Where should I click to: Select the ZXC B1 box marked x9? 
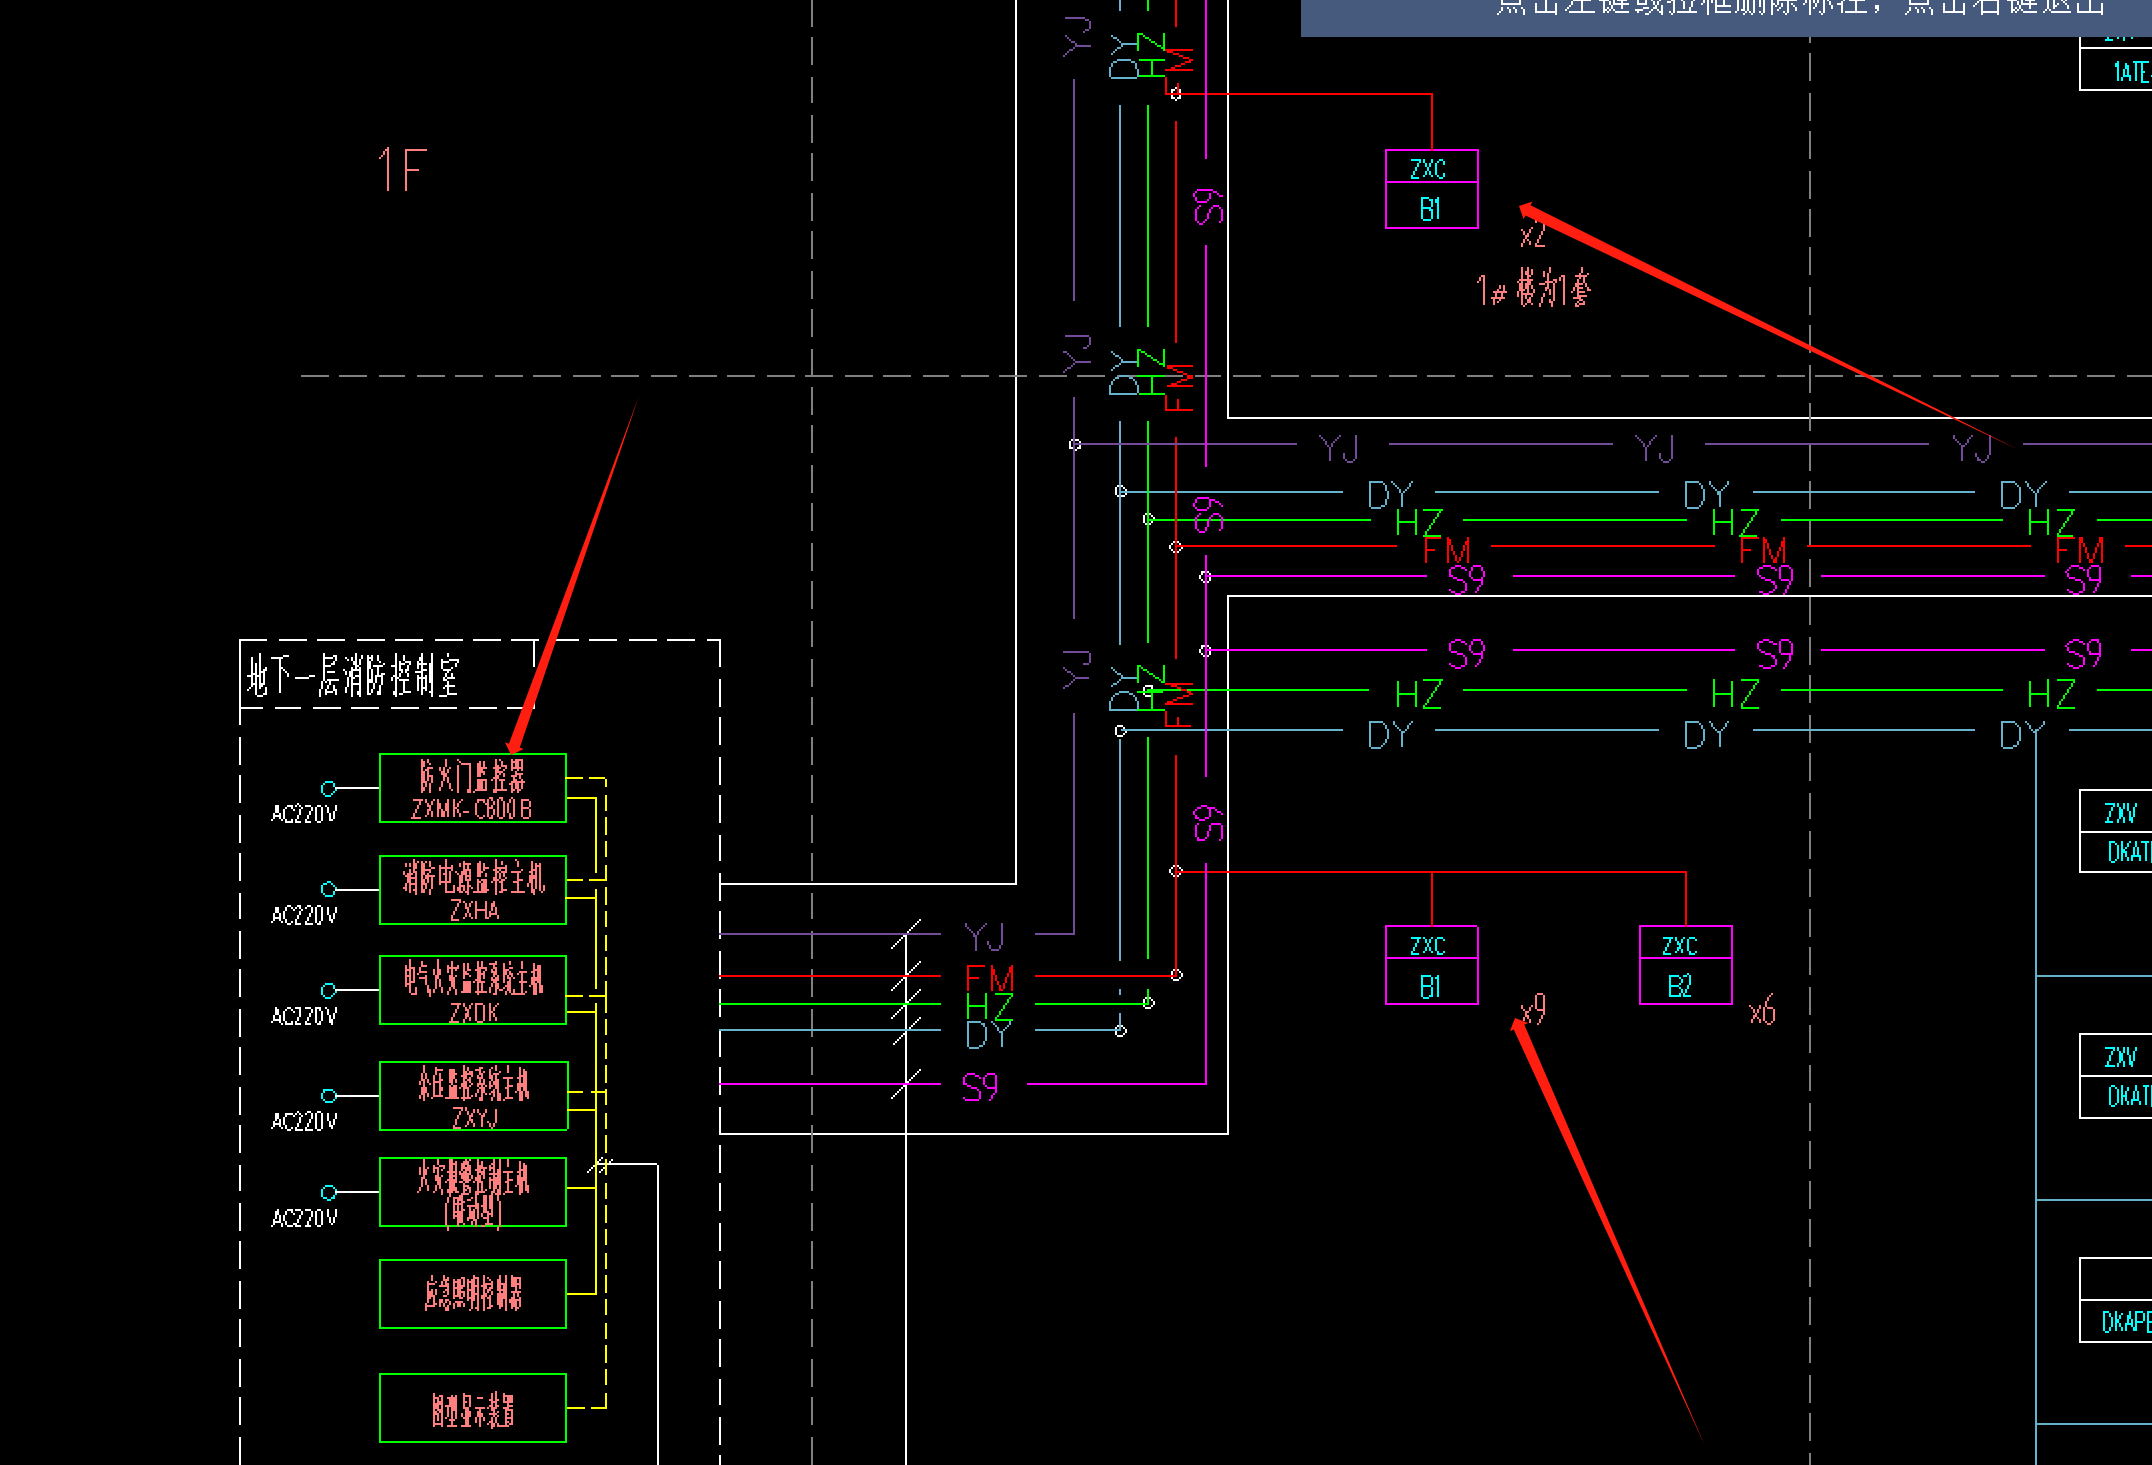(1432, 965)
